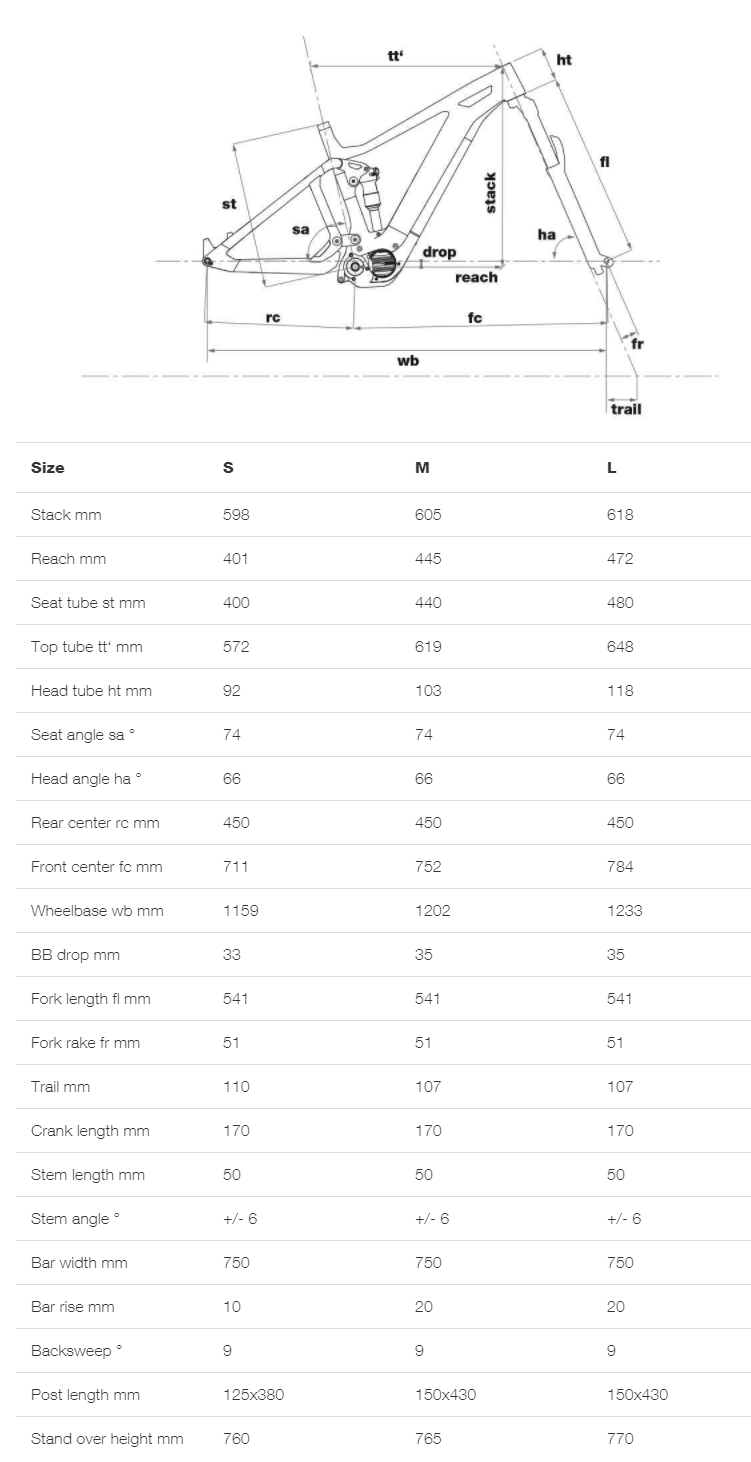The image size is (751, 1462).
Task: Click the 'Wheelbase wb mm' row label
Action: click(x=97, y=911)
